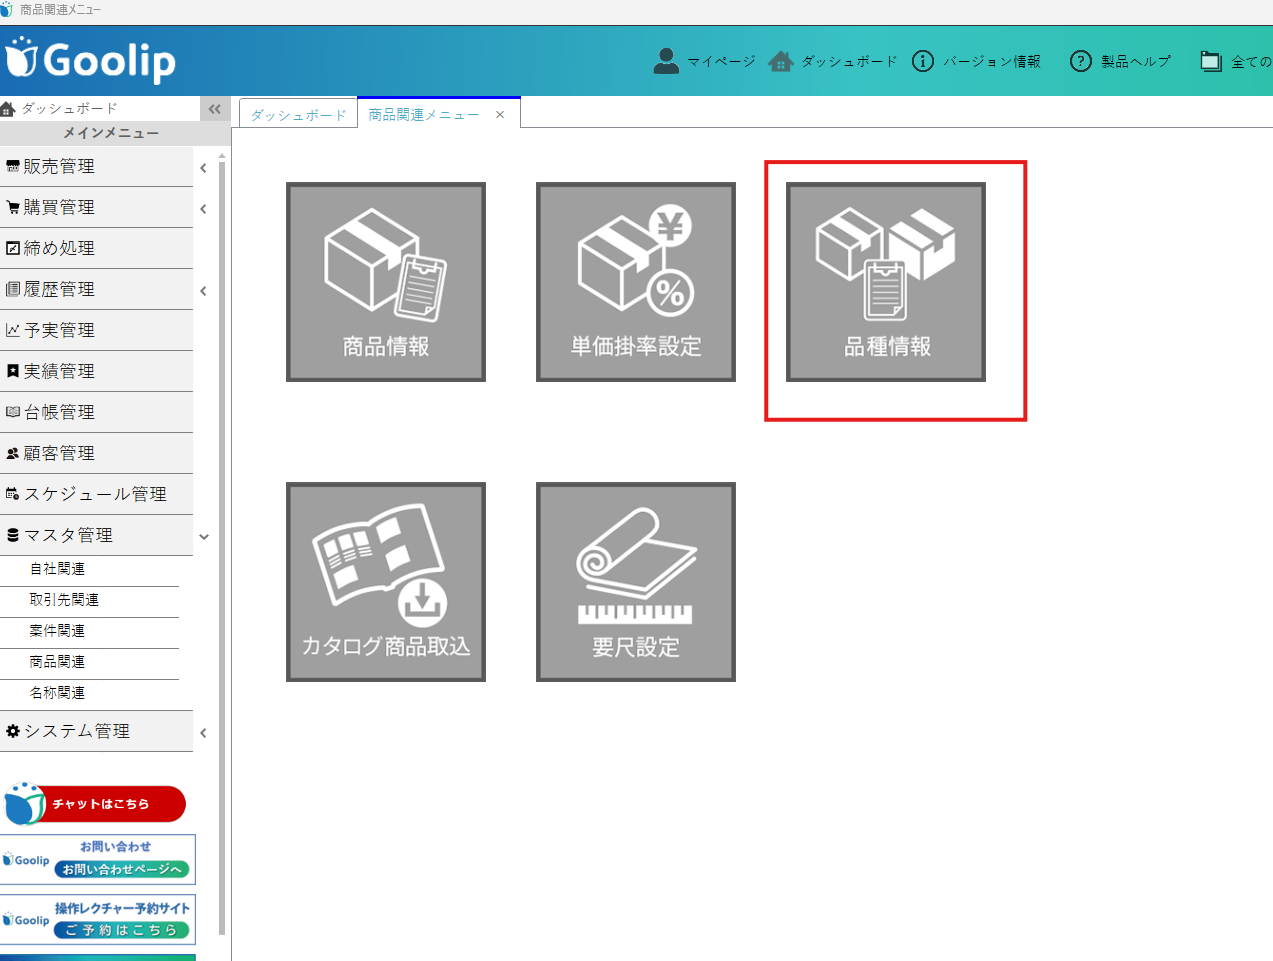
Task: Click the window icon beside 全ての
Action: click(x=1211, y=61)
